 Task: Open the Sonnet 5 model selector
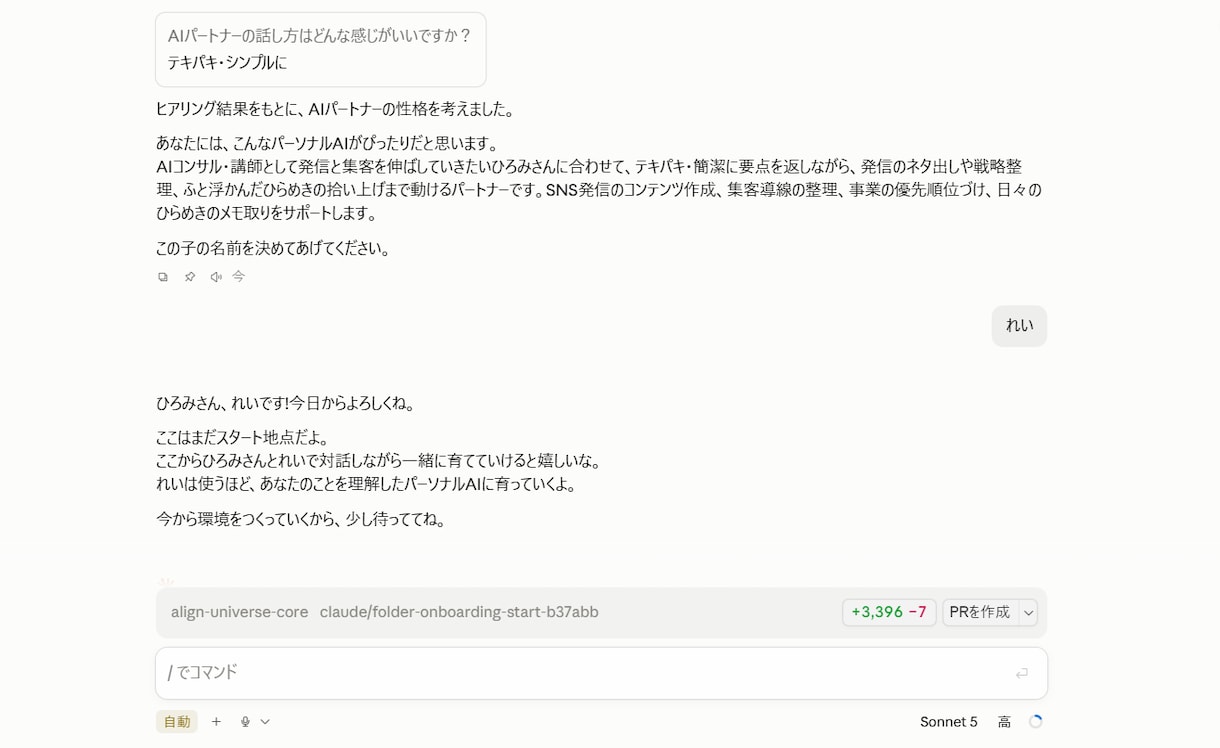click(949, 722)
